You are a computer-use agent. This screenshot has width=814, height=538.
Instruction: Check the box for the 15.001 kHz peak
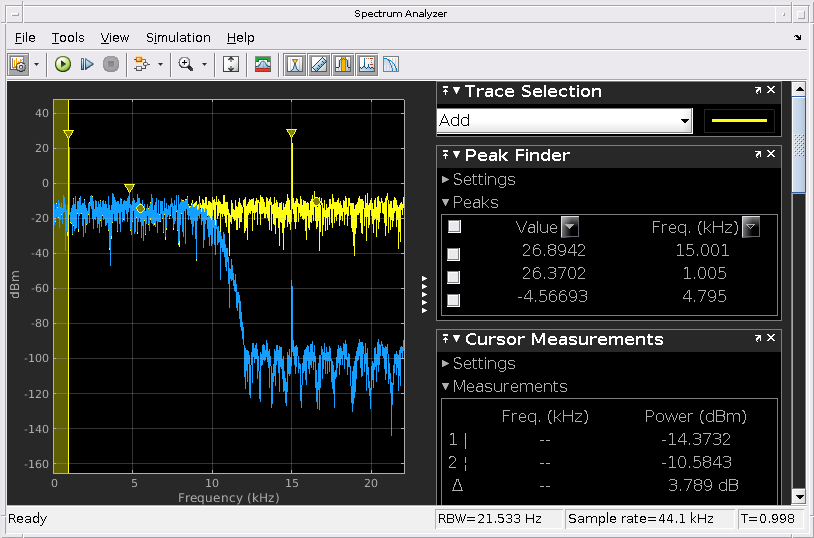(x=454, y=254)
